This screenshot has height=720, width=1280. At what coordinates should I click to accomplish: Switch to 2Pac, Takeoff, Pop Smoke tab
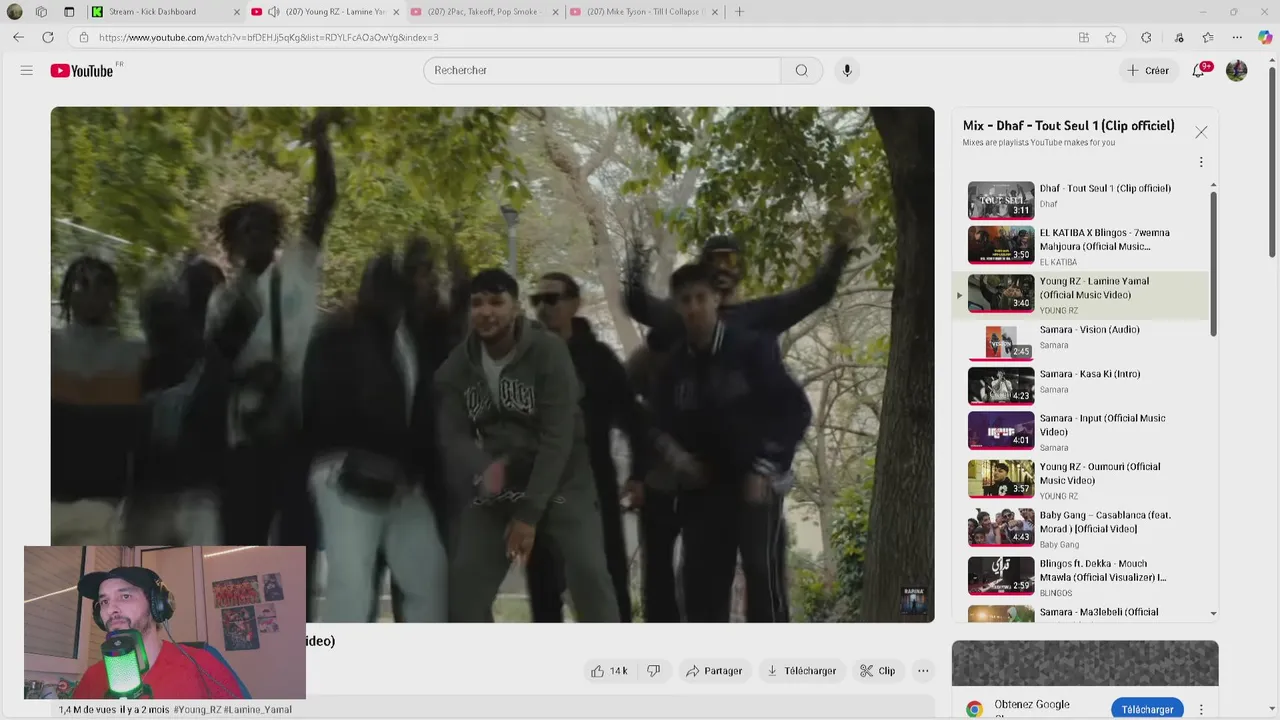[485, 12]
